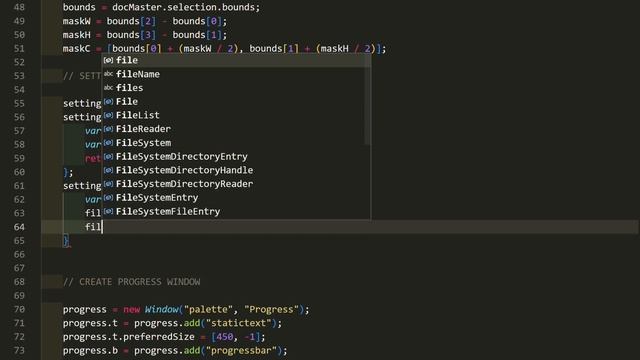This screenshot has width=640, height=360.
Task: Click the abc text icon beside 'files'
Action: coord(108,88)
